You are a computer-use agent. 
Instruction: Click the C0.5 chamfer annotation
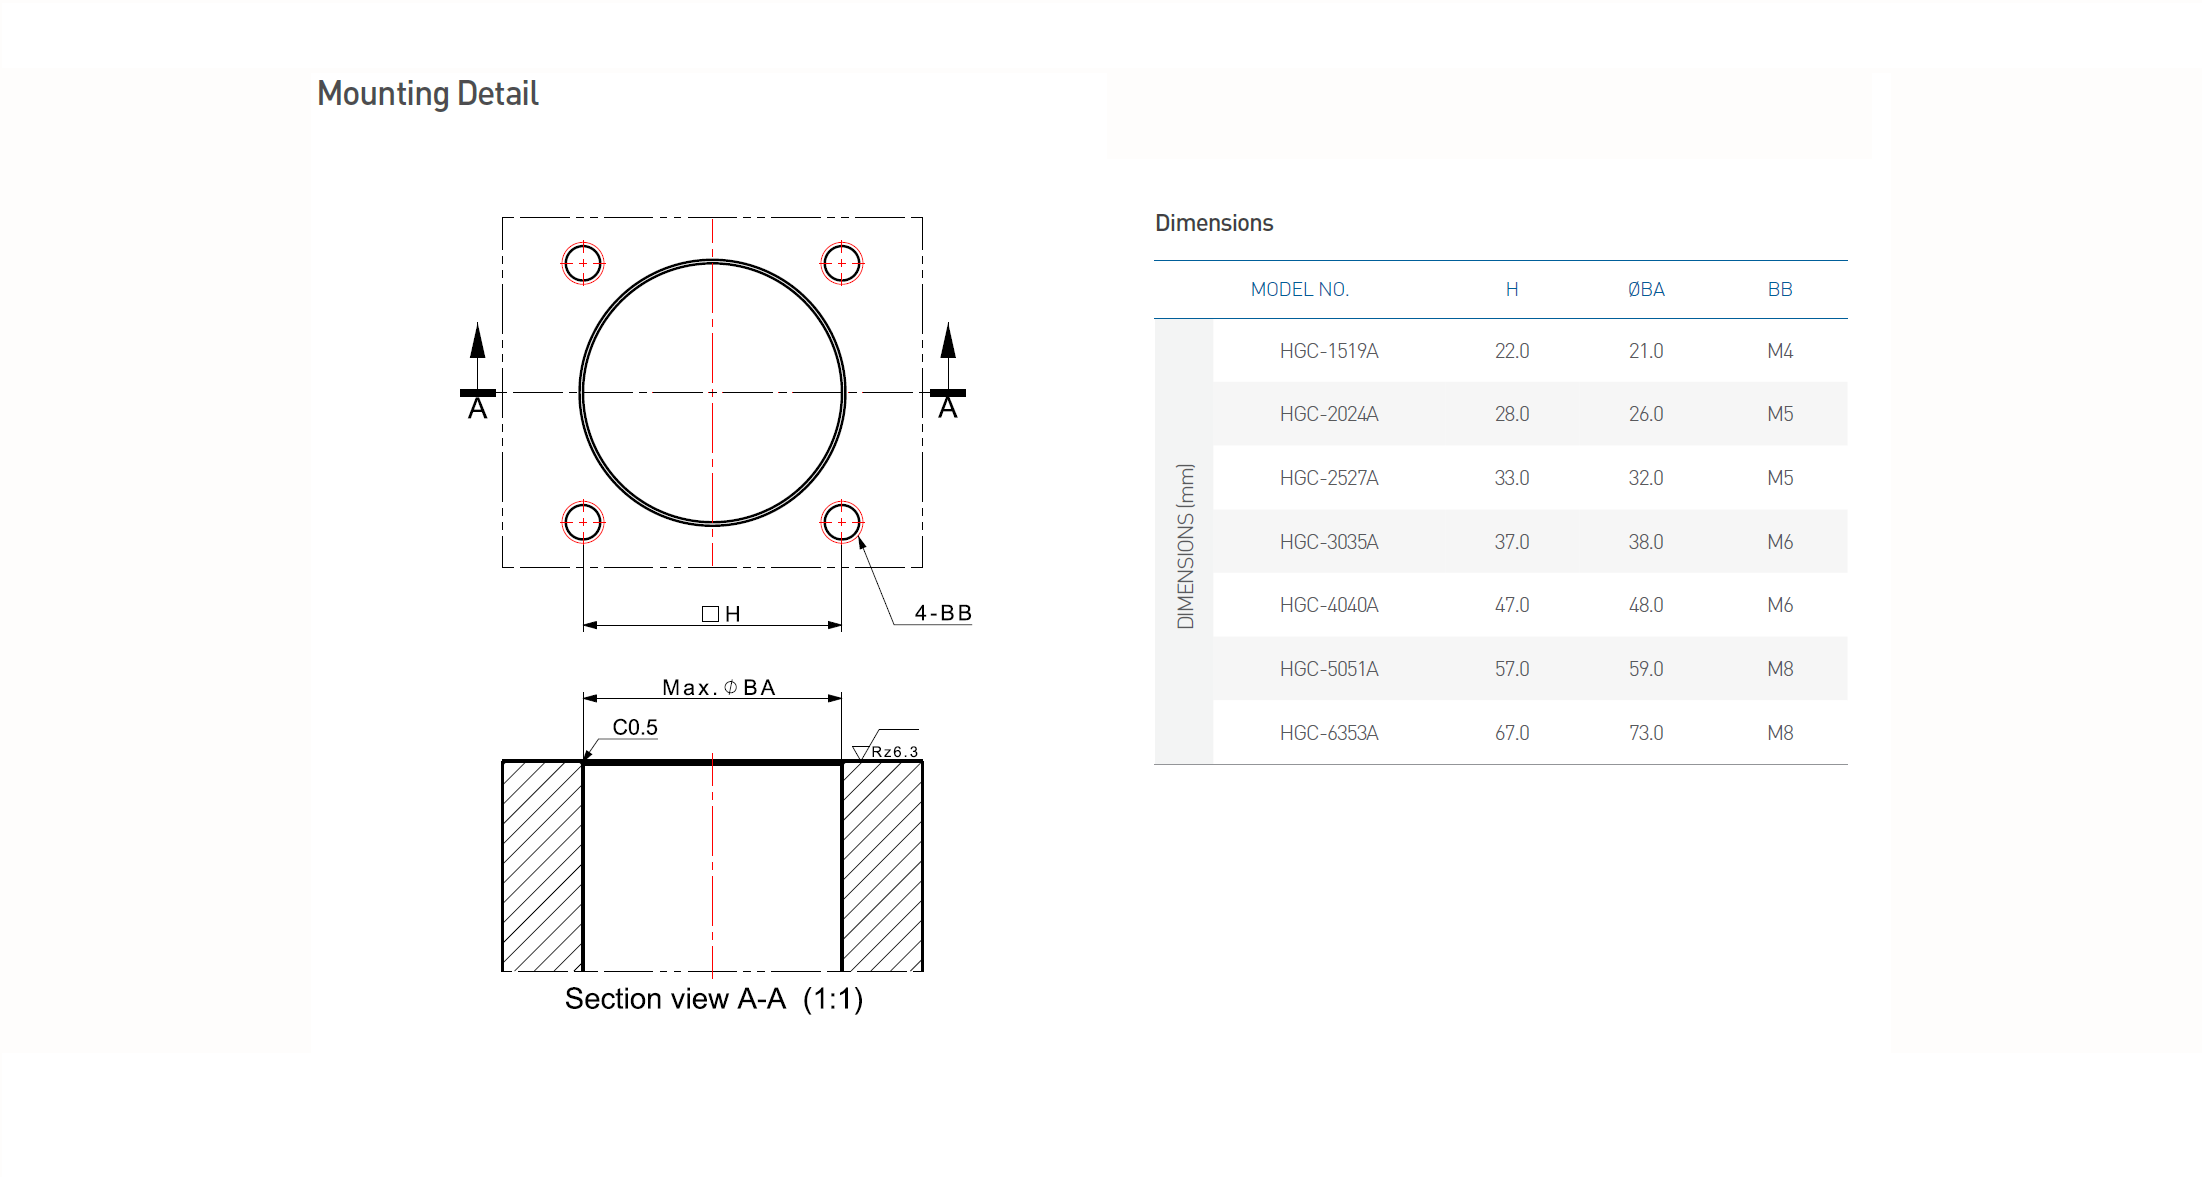tap(634, 727)
